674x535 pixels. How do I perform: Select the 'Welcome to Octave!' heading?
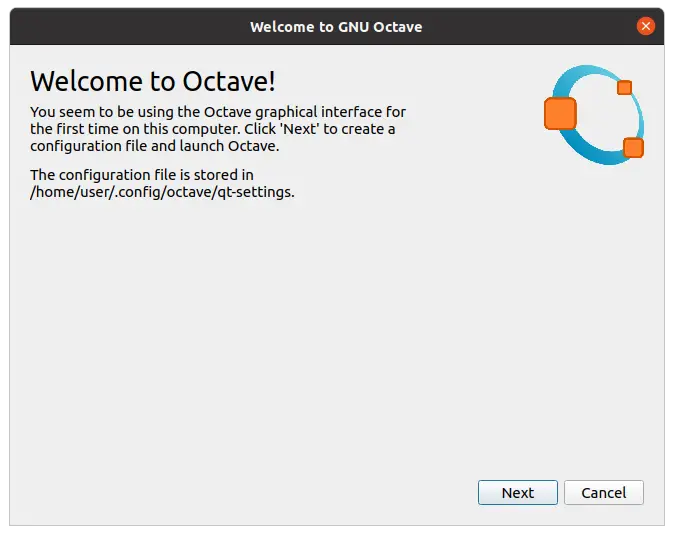point(153,81)
